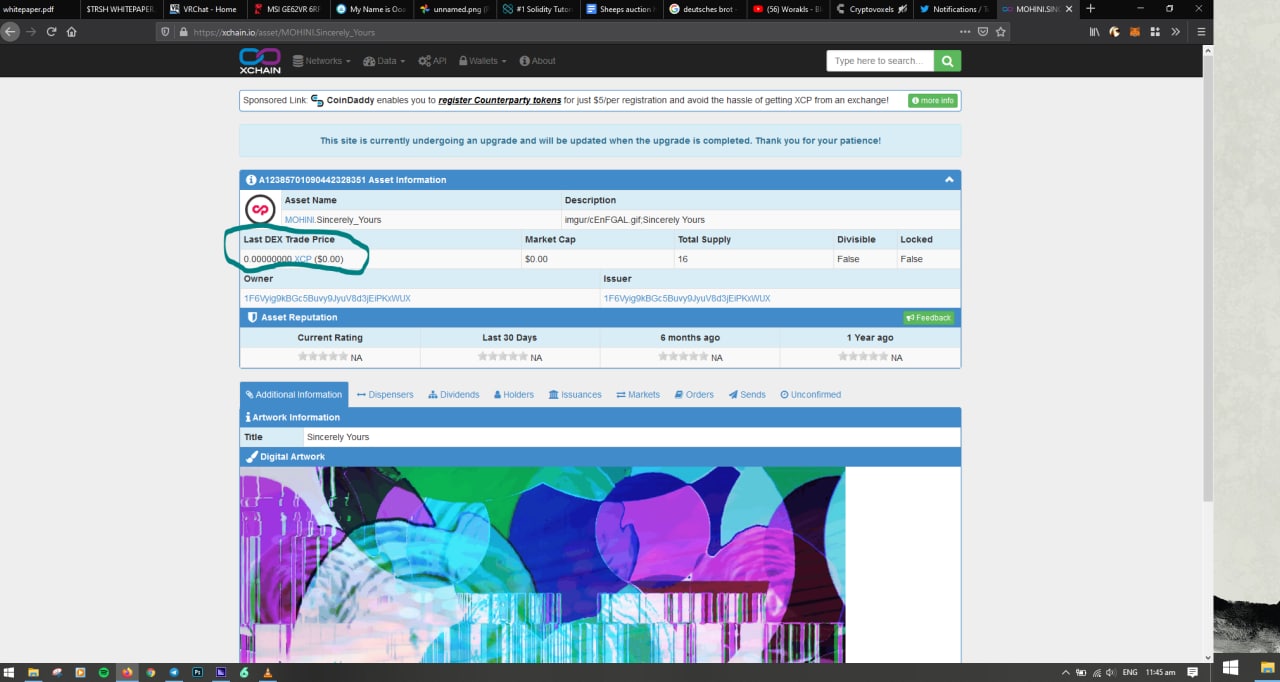Screen dimensions: 1280x682
Task: Switch to the $TRSH WHITEPAPER browser tab
Action: (120, 9)
